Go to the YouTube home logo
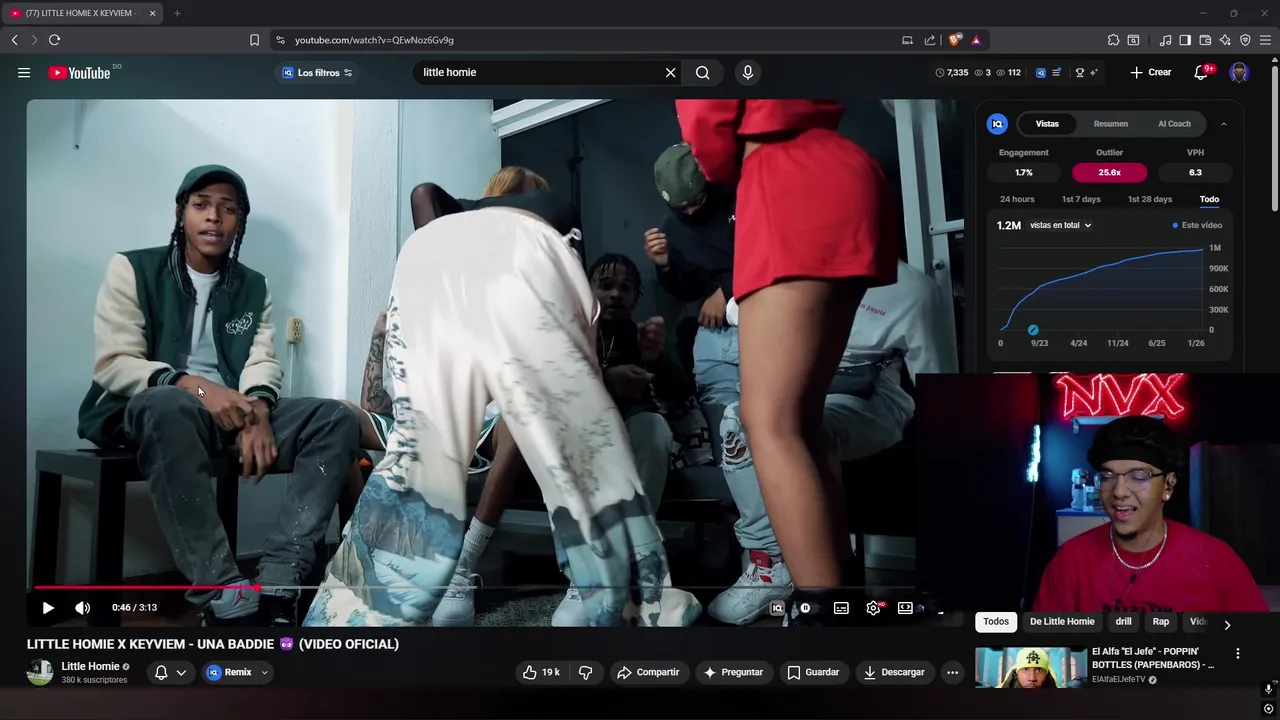Screen dimensions: 1280x720 (x=79, y=73)
